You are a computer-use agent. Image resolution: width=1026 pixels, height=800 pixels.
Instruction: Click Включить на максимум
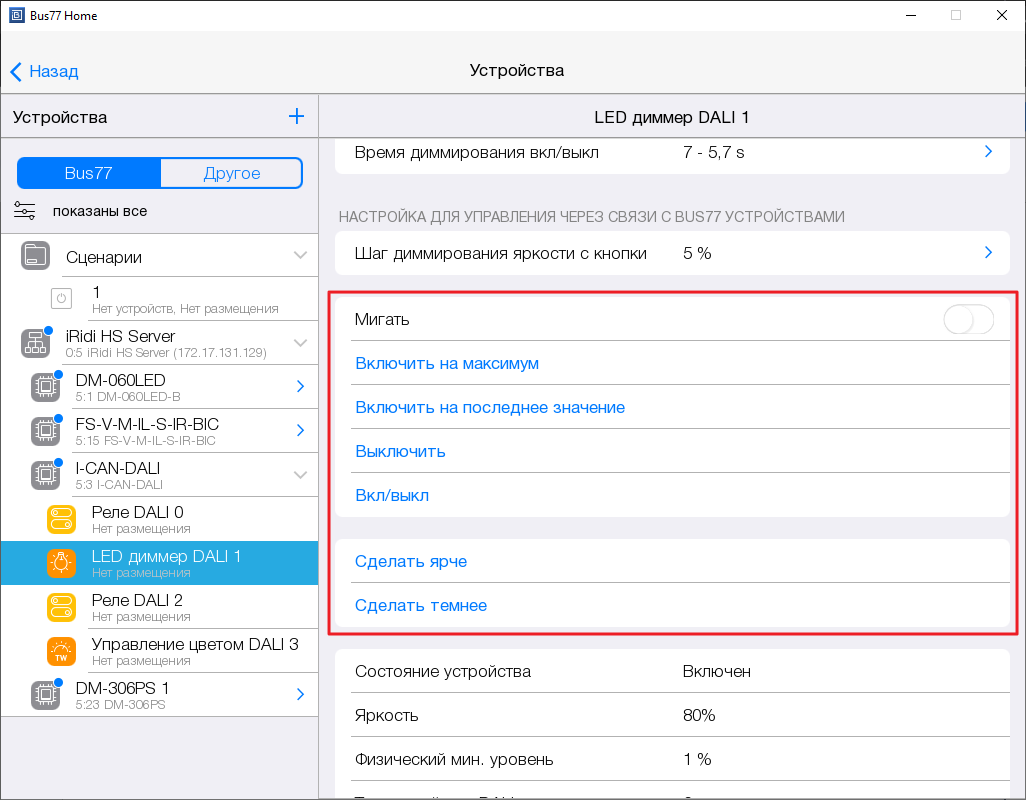pos(447,364)
